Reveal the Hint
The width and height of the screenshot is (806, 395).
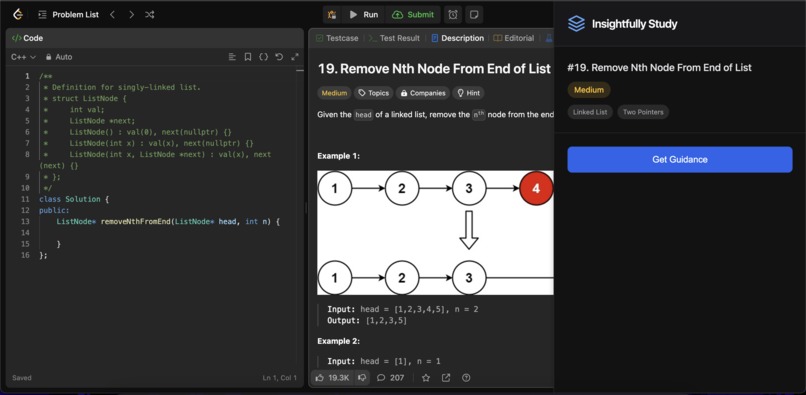tap(468, 93)
